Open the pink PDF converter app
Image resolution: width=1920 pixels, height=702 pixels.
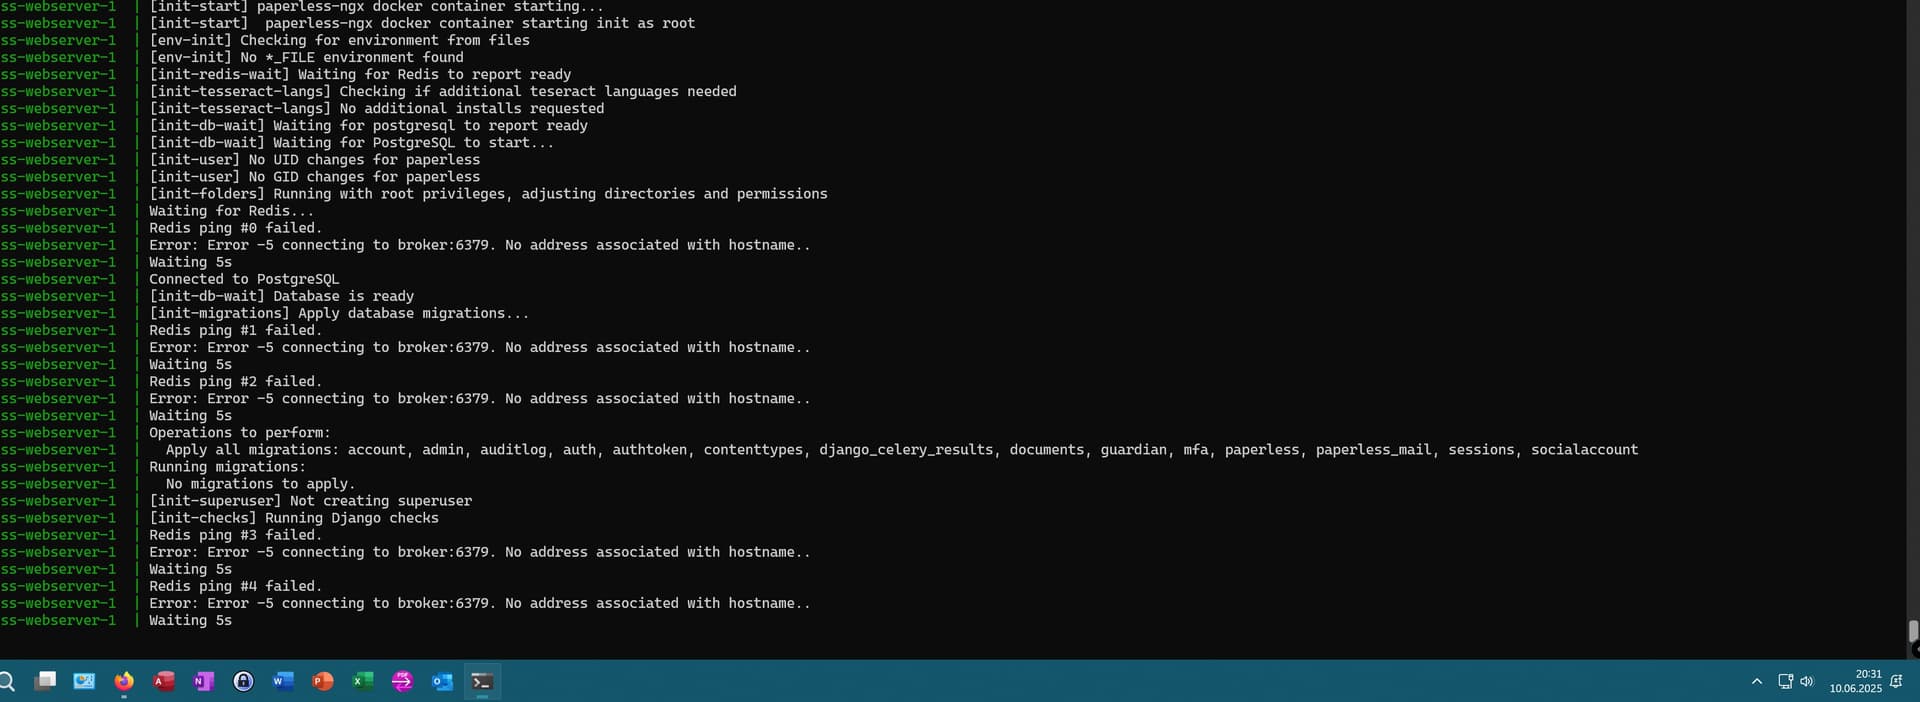click(x=402, y=682)
